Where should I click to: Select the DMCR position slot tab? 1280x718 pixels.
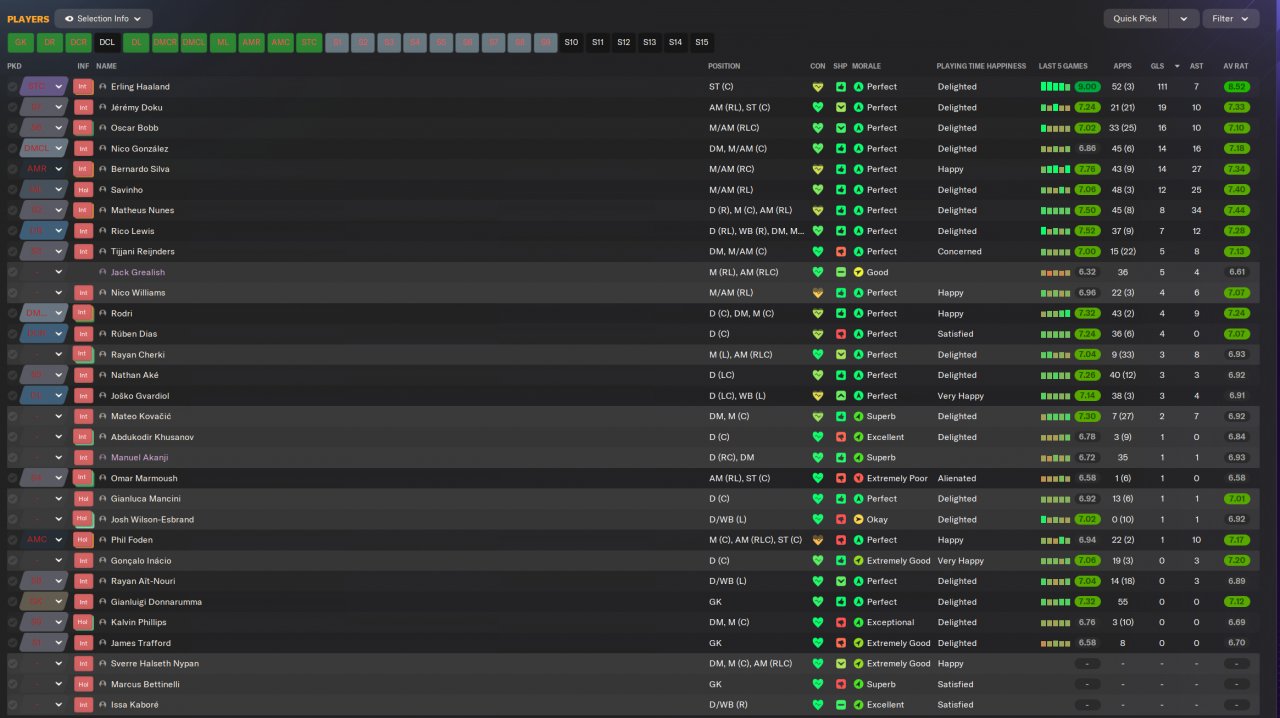[165, 43]
